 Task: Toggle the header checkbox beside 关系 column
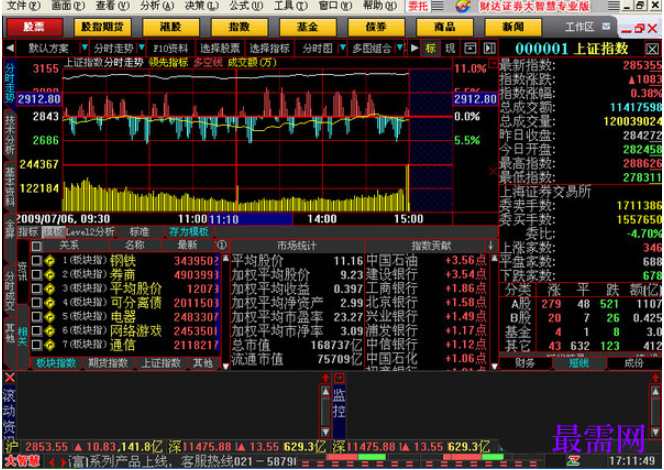(37, 246)
